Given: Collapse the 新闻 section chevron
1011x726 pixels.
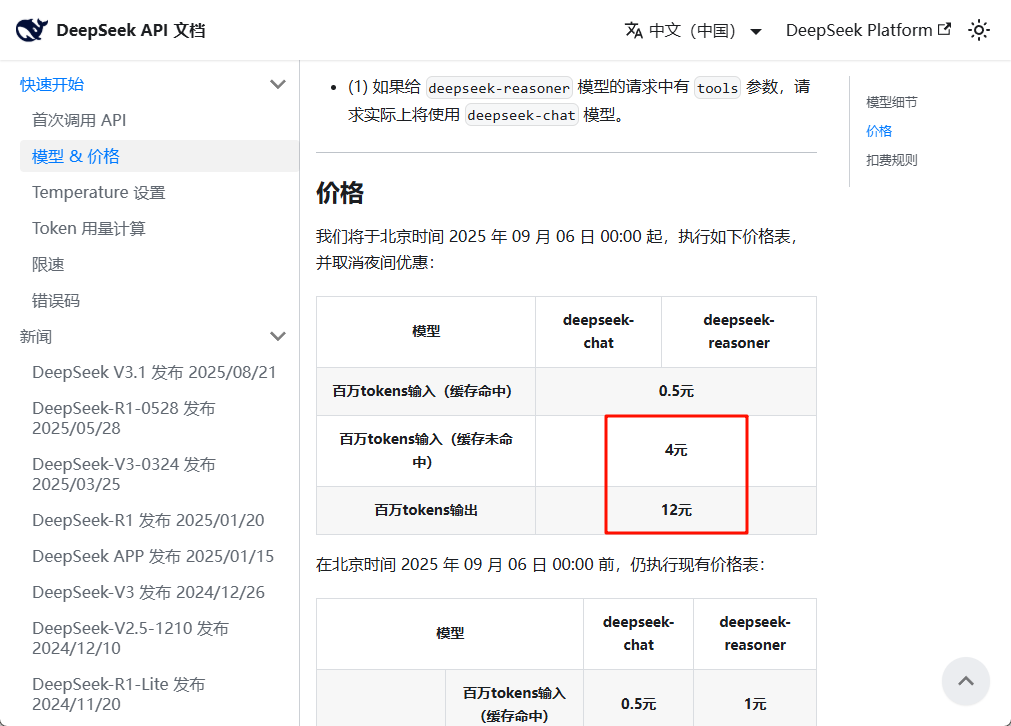Looking at the screenshot, I should (278, 336).
